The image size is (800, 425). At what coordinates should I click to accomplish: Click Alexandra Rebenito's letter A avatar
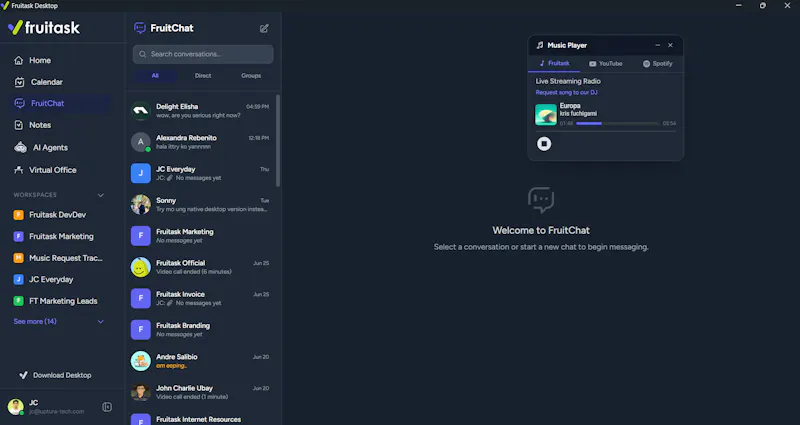pos(141,142)
